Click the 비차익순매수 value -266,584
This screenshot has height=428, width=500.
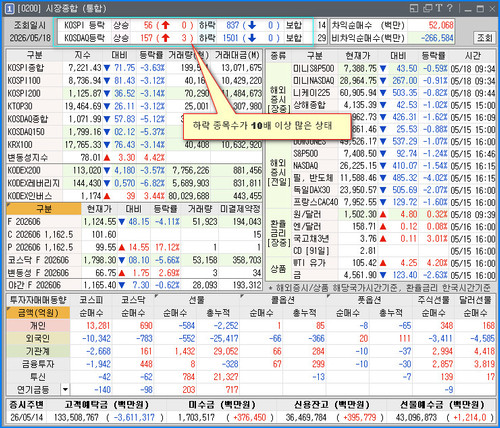pyautogui.click(x=437, y=38)
